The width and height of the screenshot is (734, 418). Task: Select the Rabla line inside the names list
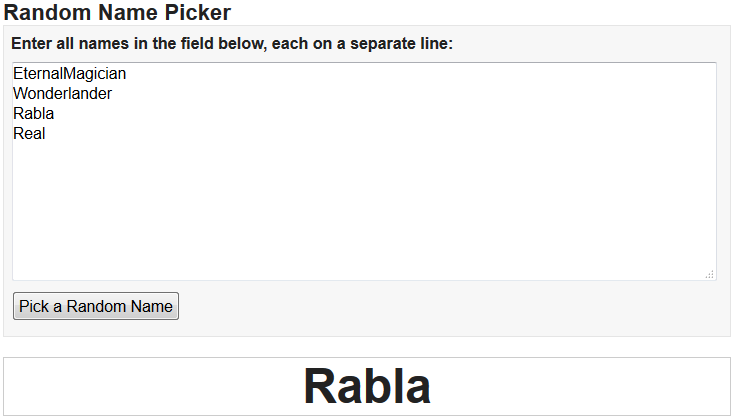[x=33, y=114]
